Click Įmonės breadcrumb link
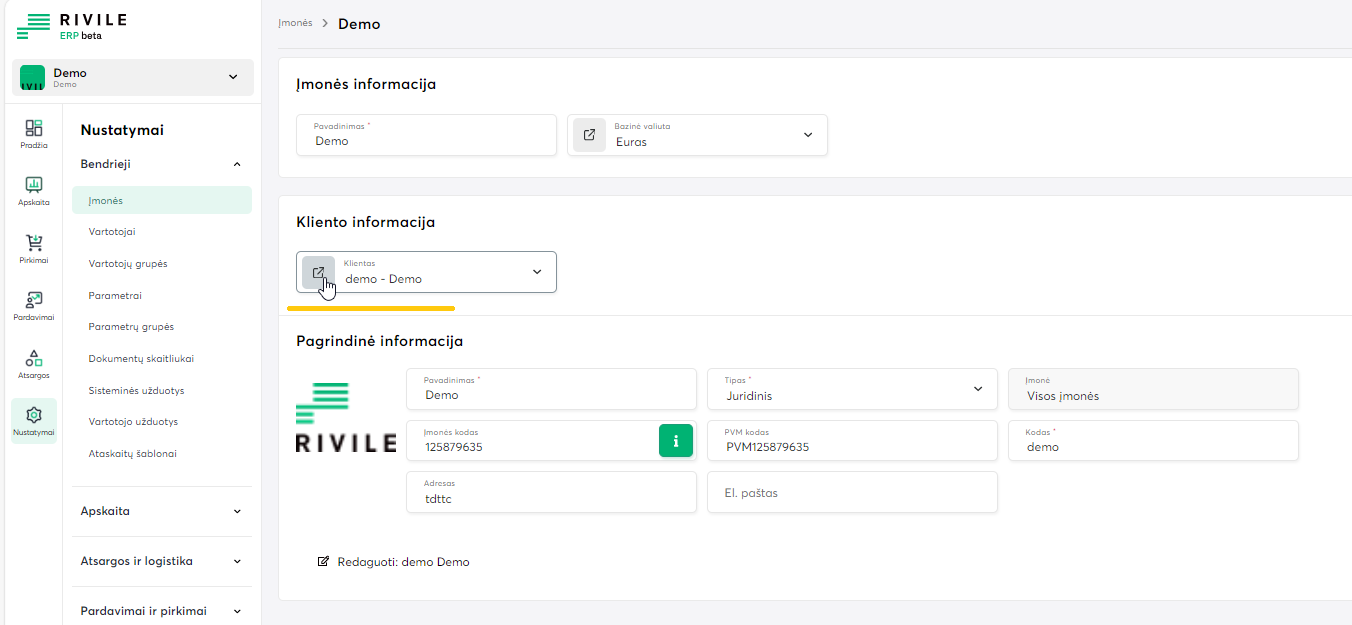This screenshot has height=625, width=1352. [x=295, y=23]
